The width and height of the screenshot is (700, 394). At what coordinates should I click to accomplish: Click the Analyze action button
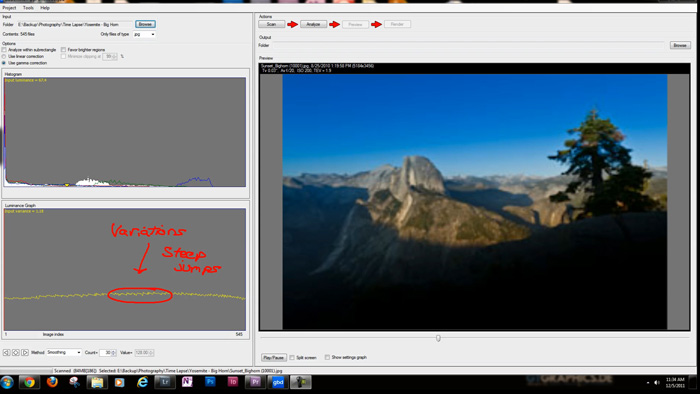[x=313, y=24]
